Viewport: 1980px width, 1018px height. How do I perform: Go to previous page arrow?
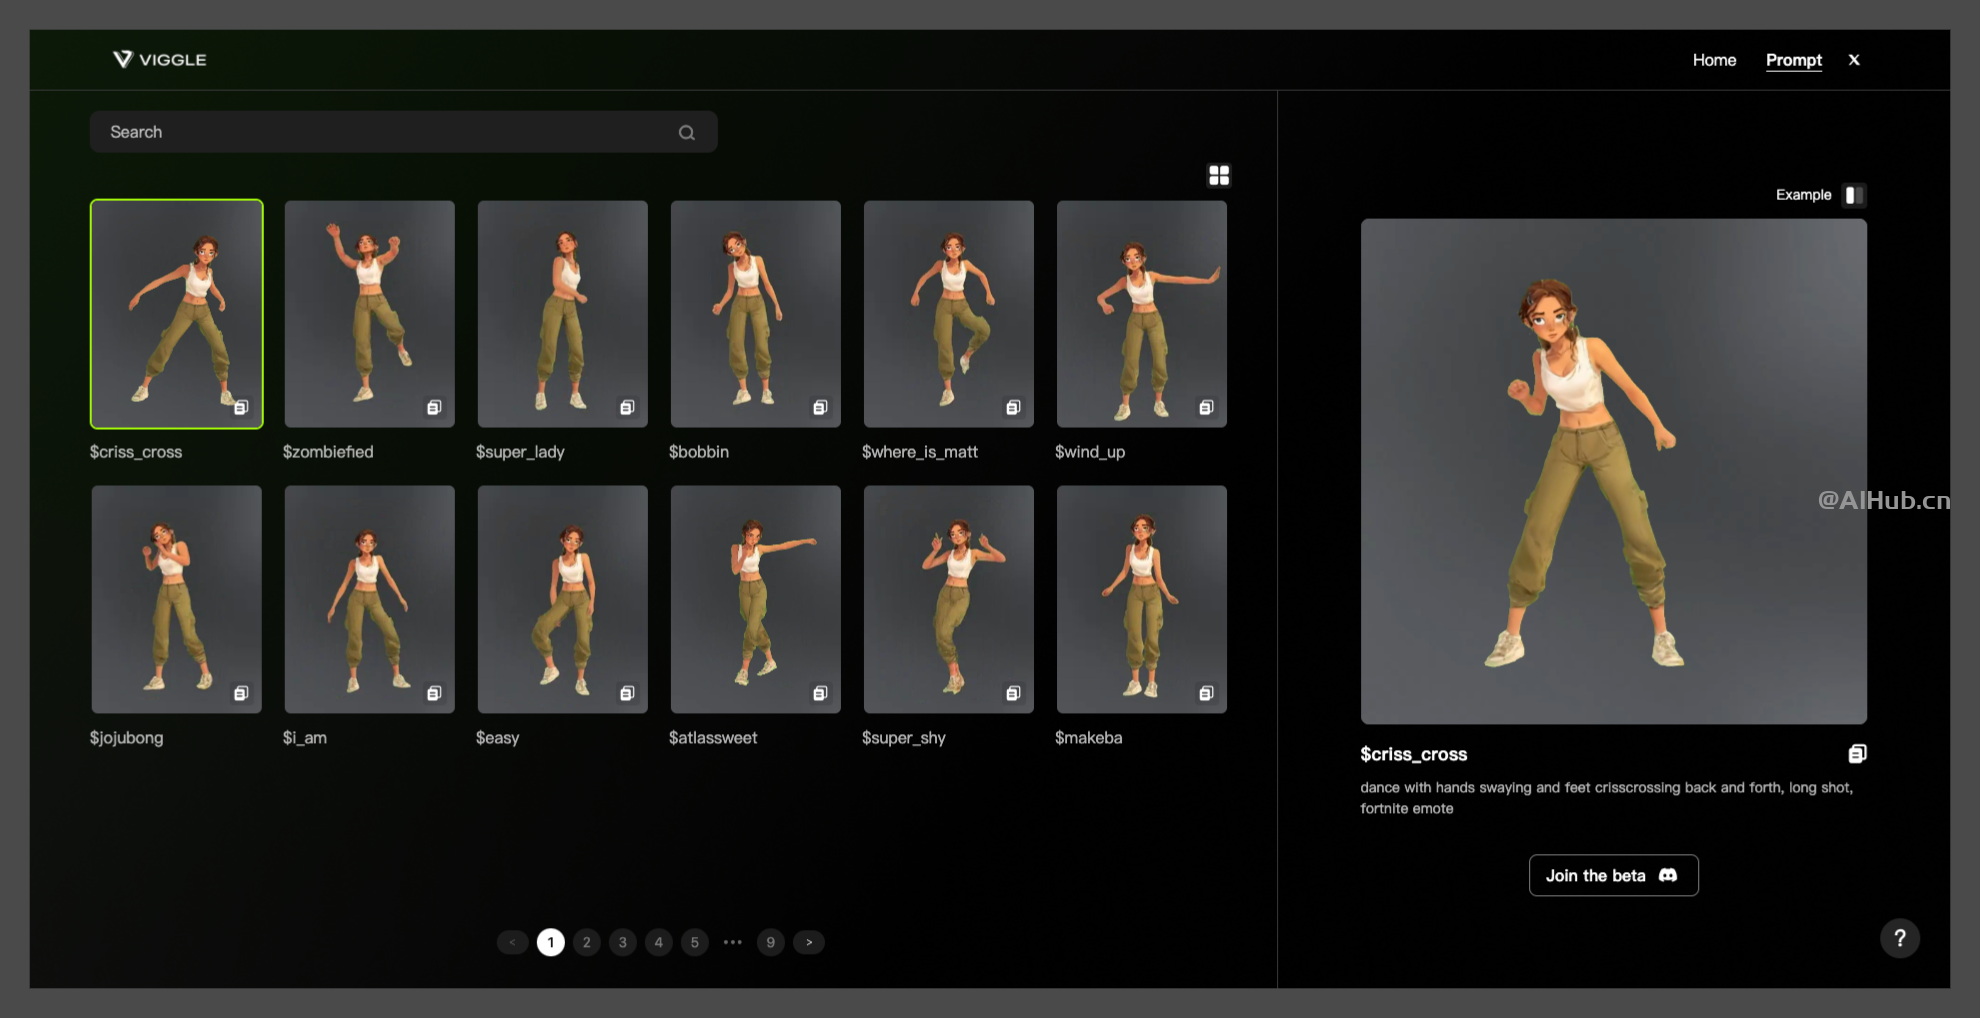coord(512,942)
